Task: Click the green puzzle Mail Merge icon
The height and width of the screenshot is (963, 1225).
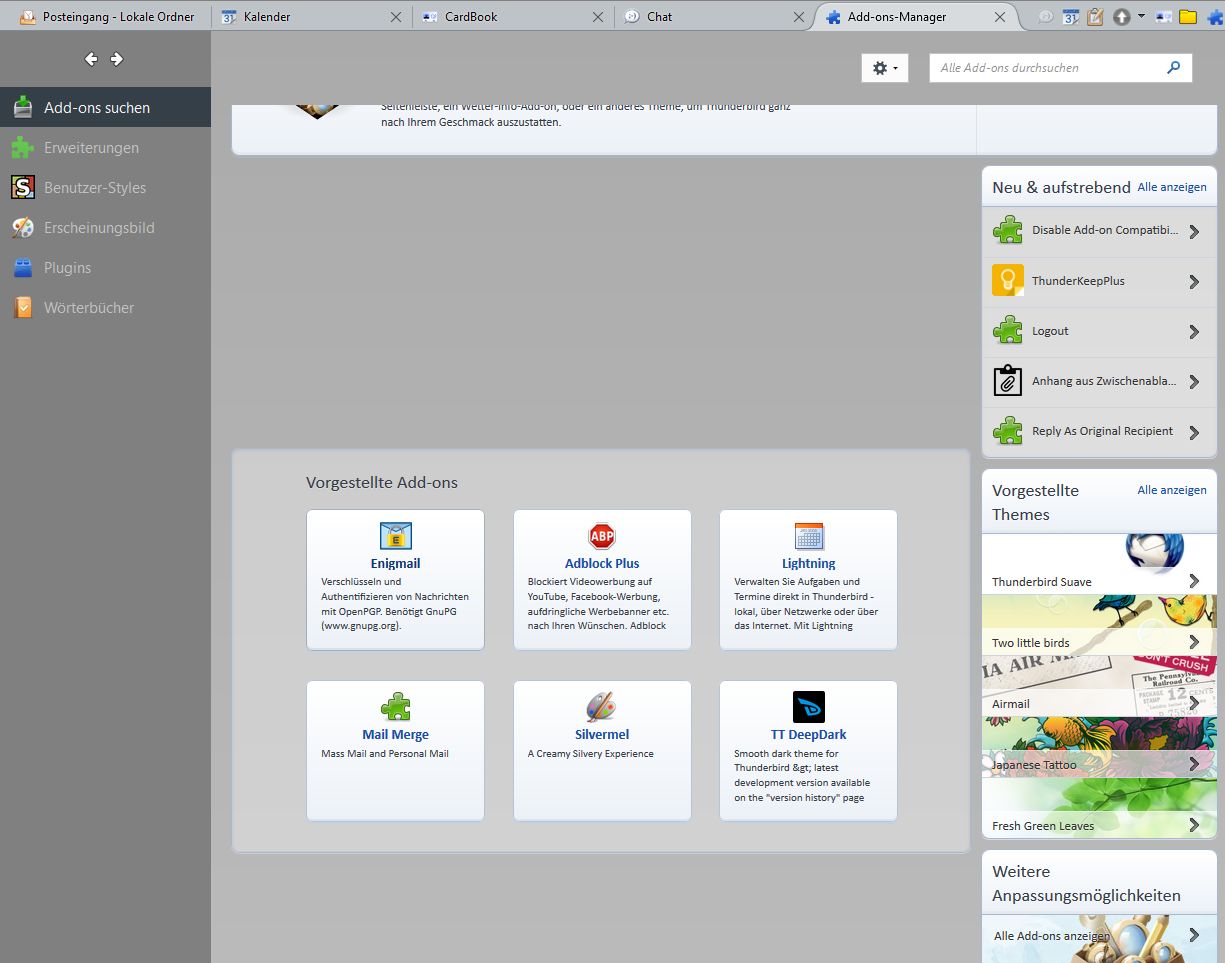Action: (x=396, y=707)
